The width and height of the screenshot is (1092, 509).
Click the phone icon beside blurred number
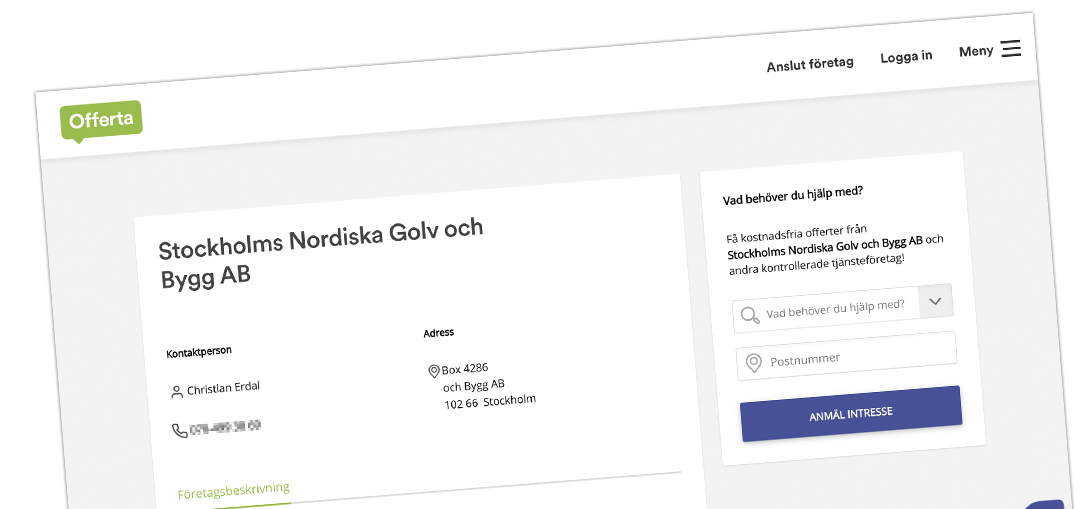coord(179,430)
